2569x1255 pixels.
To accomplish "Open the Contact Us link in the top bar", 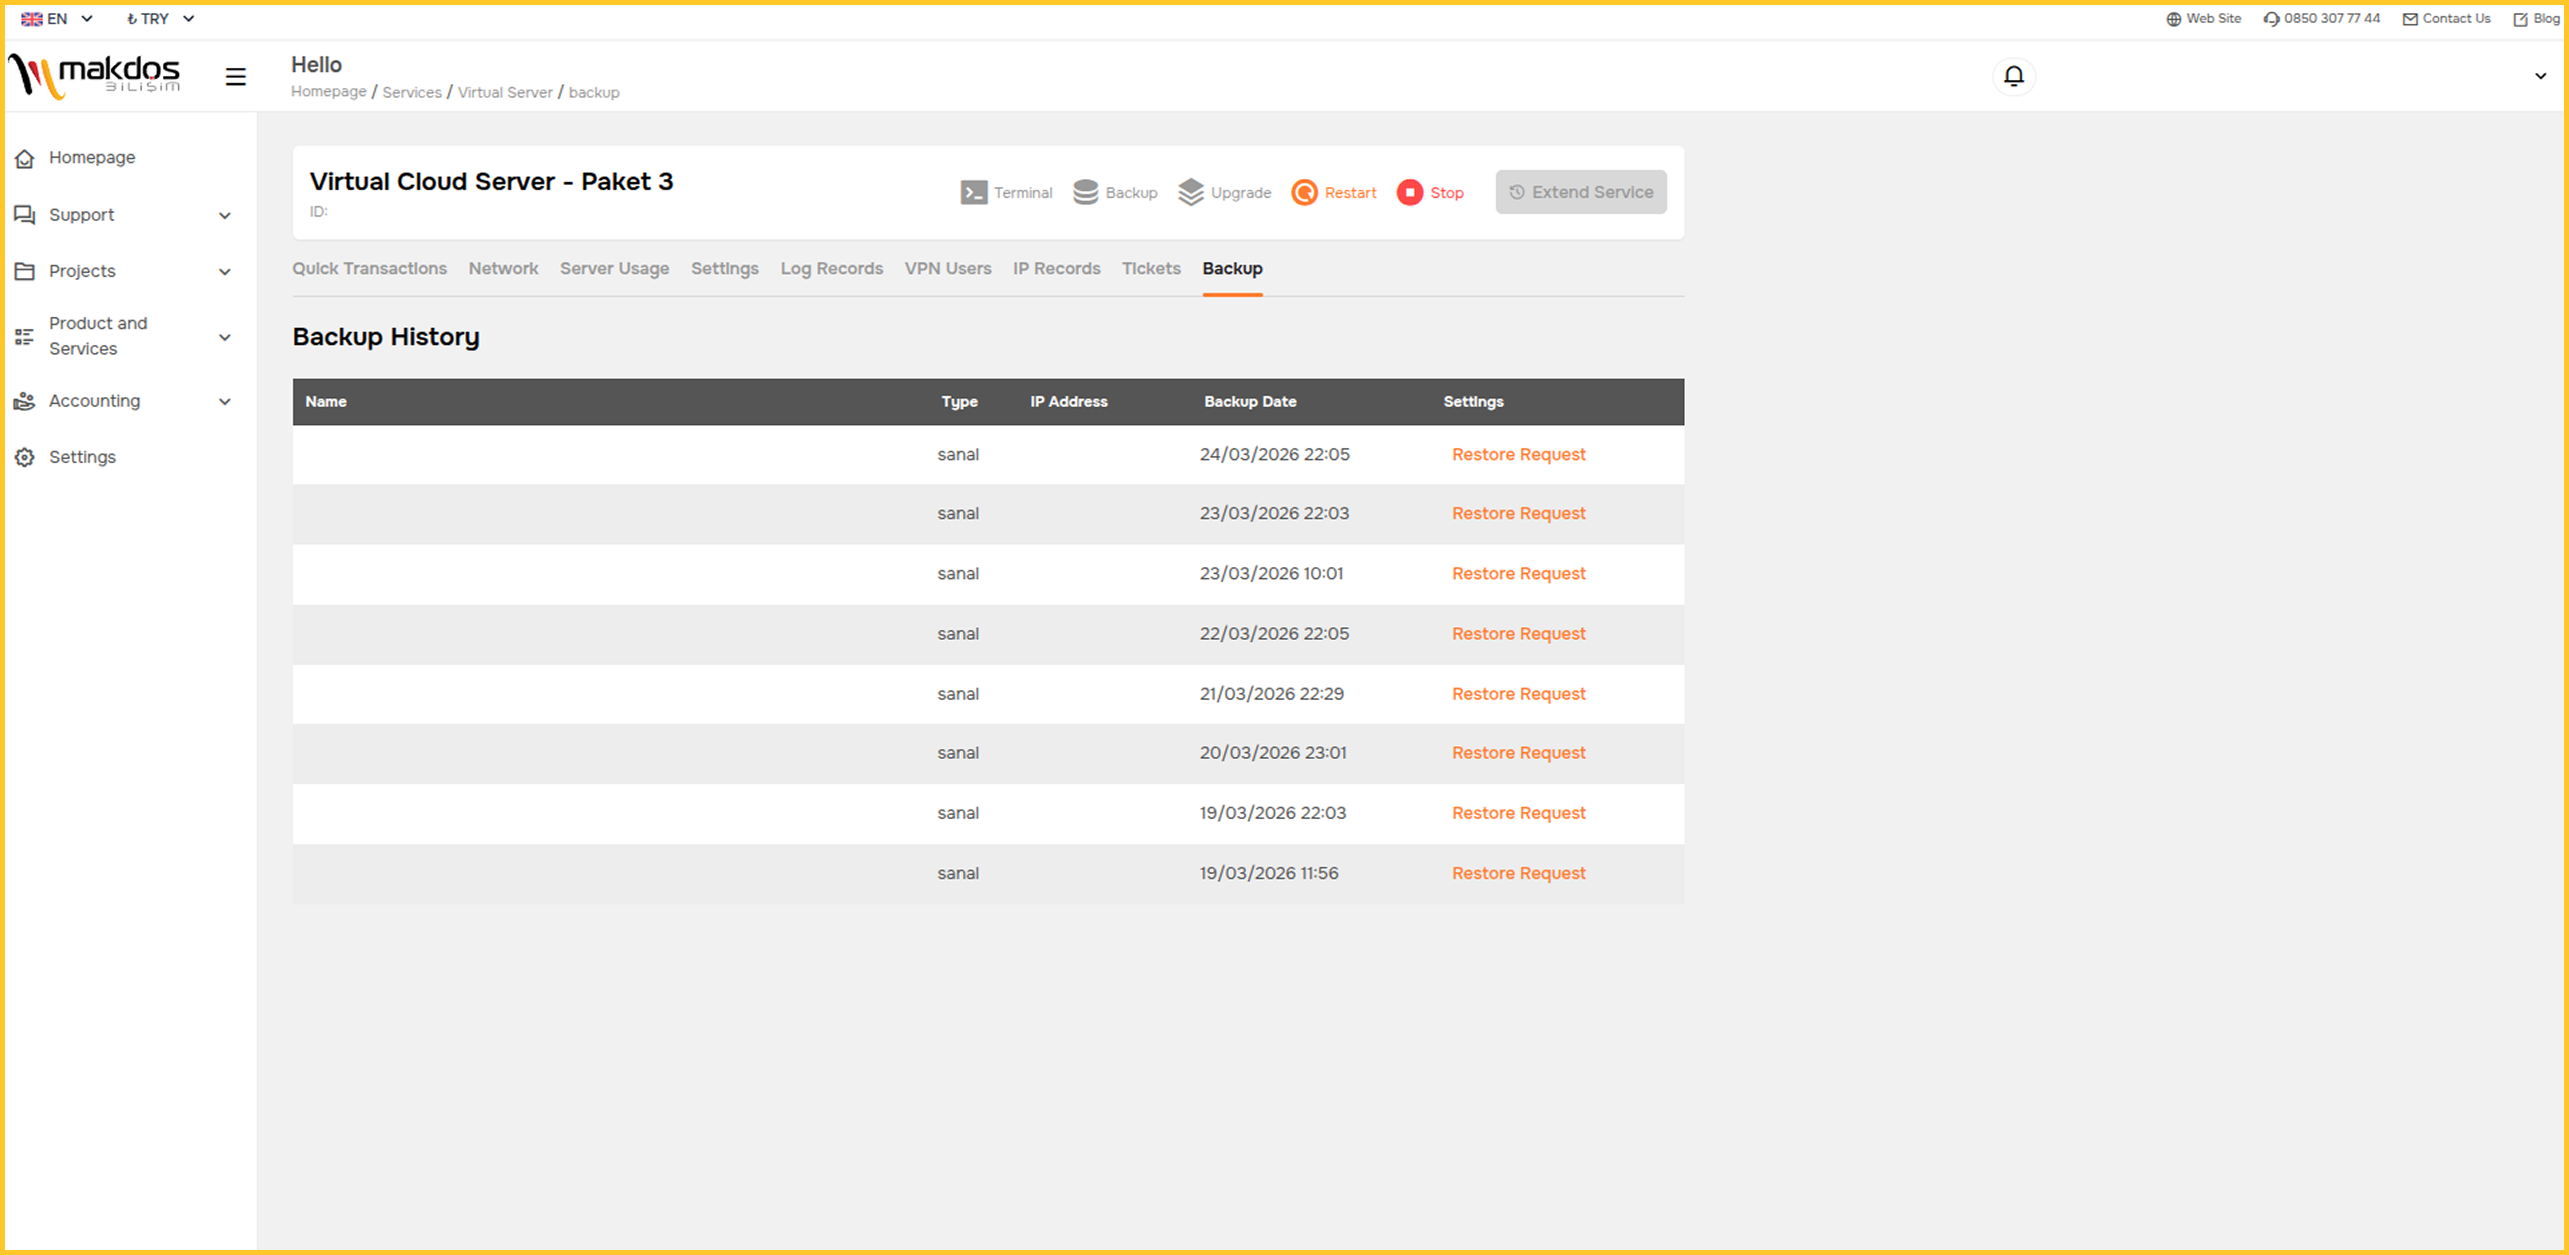I will 2446,18.
